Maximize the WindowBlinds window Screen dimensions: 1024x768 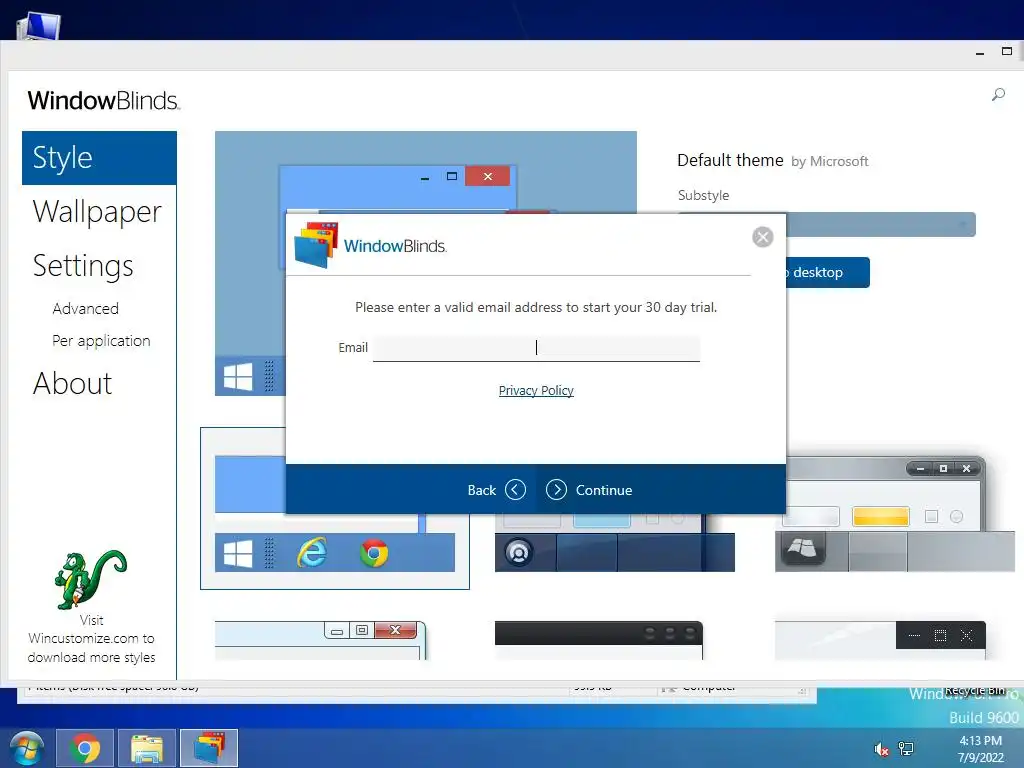(1006, 51)
